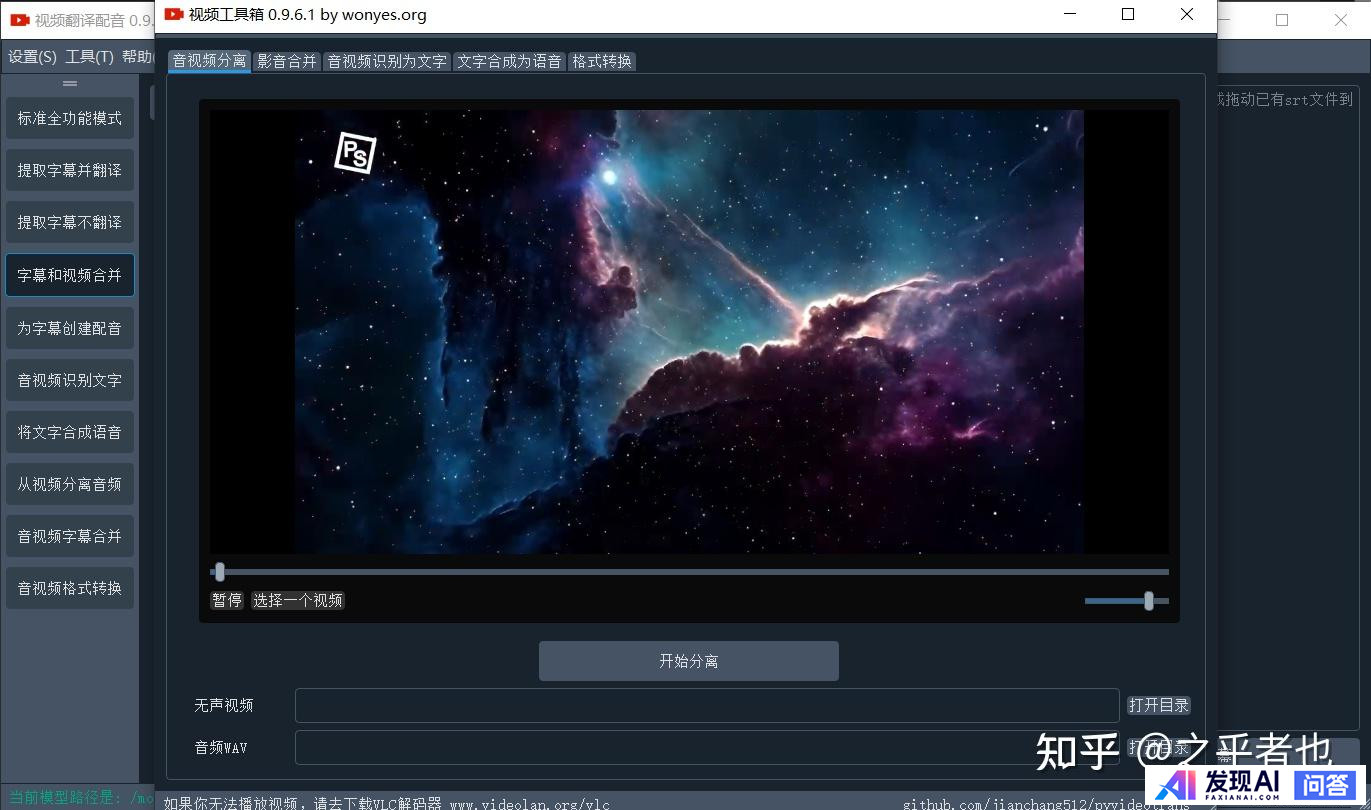Go to the 格式转换 tab
Screen dimensions: 1371x810
[x=602, y=61]
